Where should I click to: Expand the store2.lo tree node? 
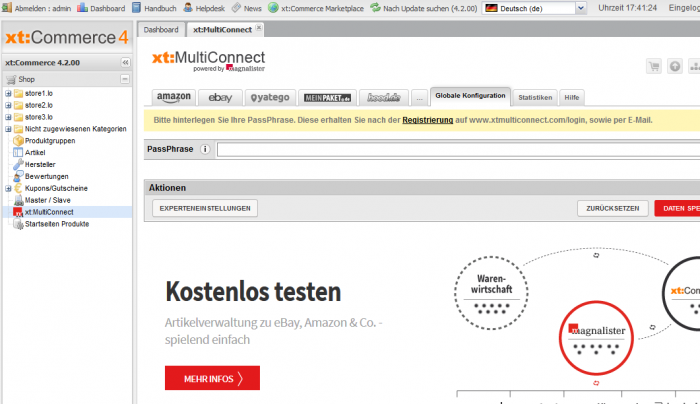pyautogui.click(x=8, y=105)
